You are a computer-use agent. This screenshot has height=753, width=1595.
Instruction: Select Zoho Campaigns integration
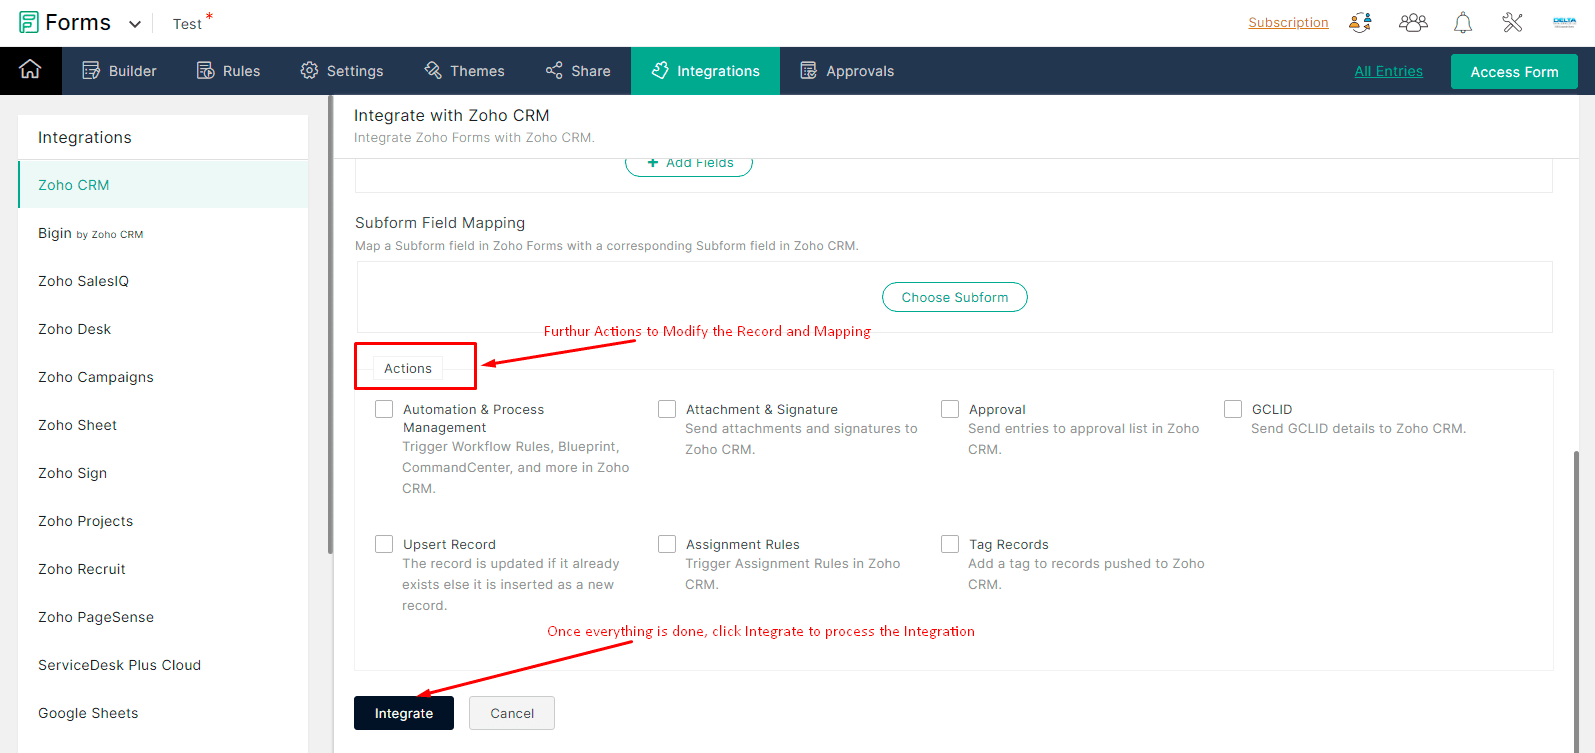point(163,377)
